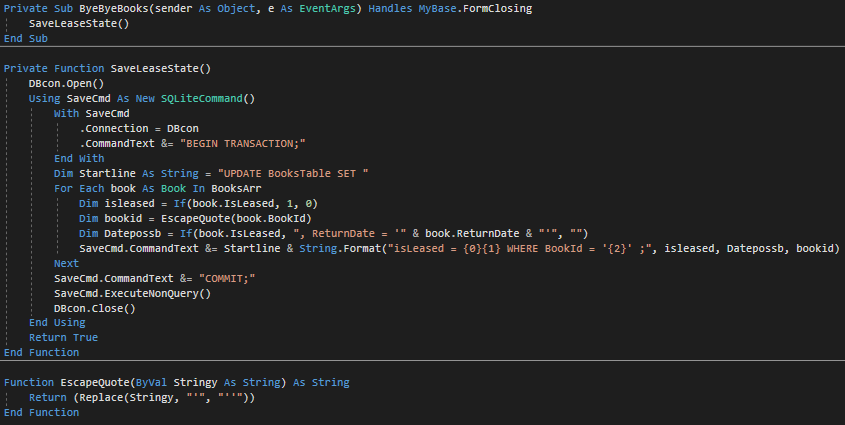Screen dimensions: 845x425
Task: Click the 'Dim isleased' variable
Action: click(129, 204)
